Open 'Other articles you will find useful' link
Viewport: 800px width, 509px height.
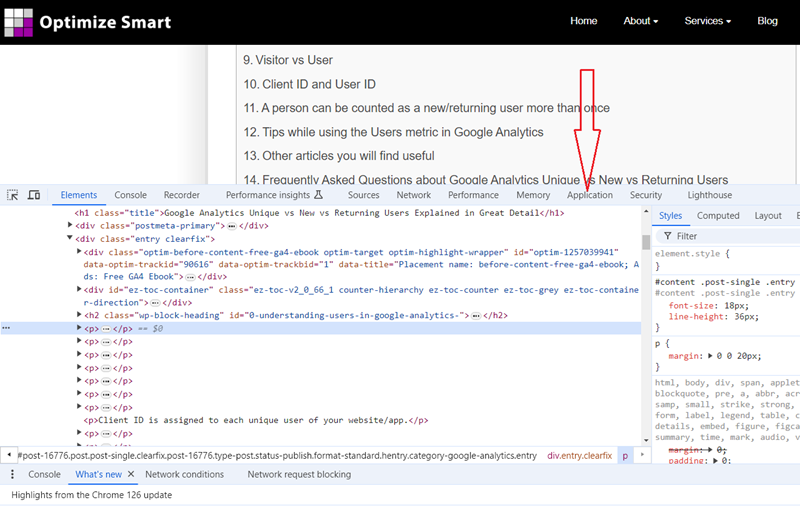pyautogui.click(x=339, y=156)
